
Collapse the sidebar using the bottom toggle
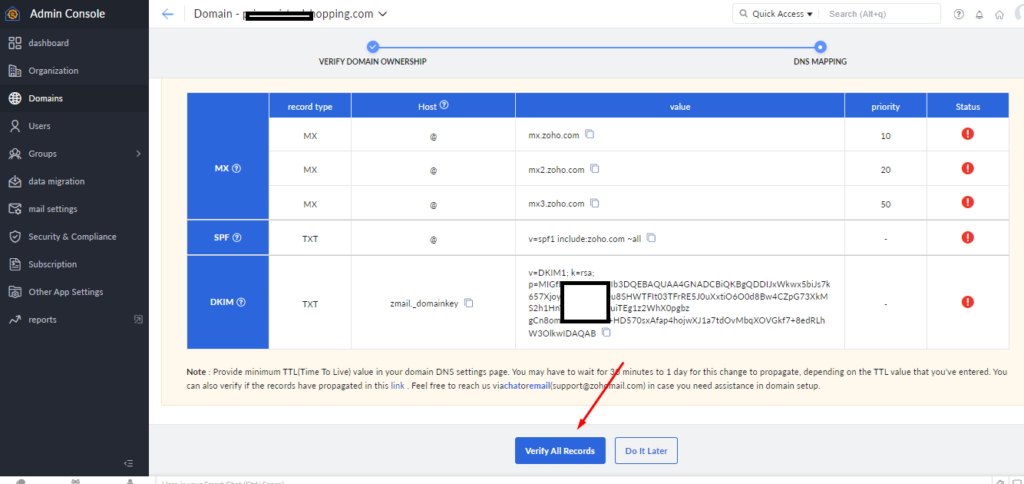point(129,463)
